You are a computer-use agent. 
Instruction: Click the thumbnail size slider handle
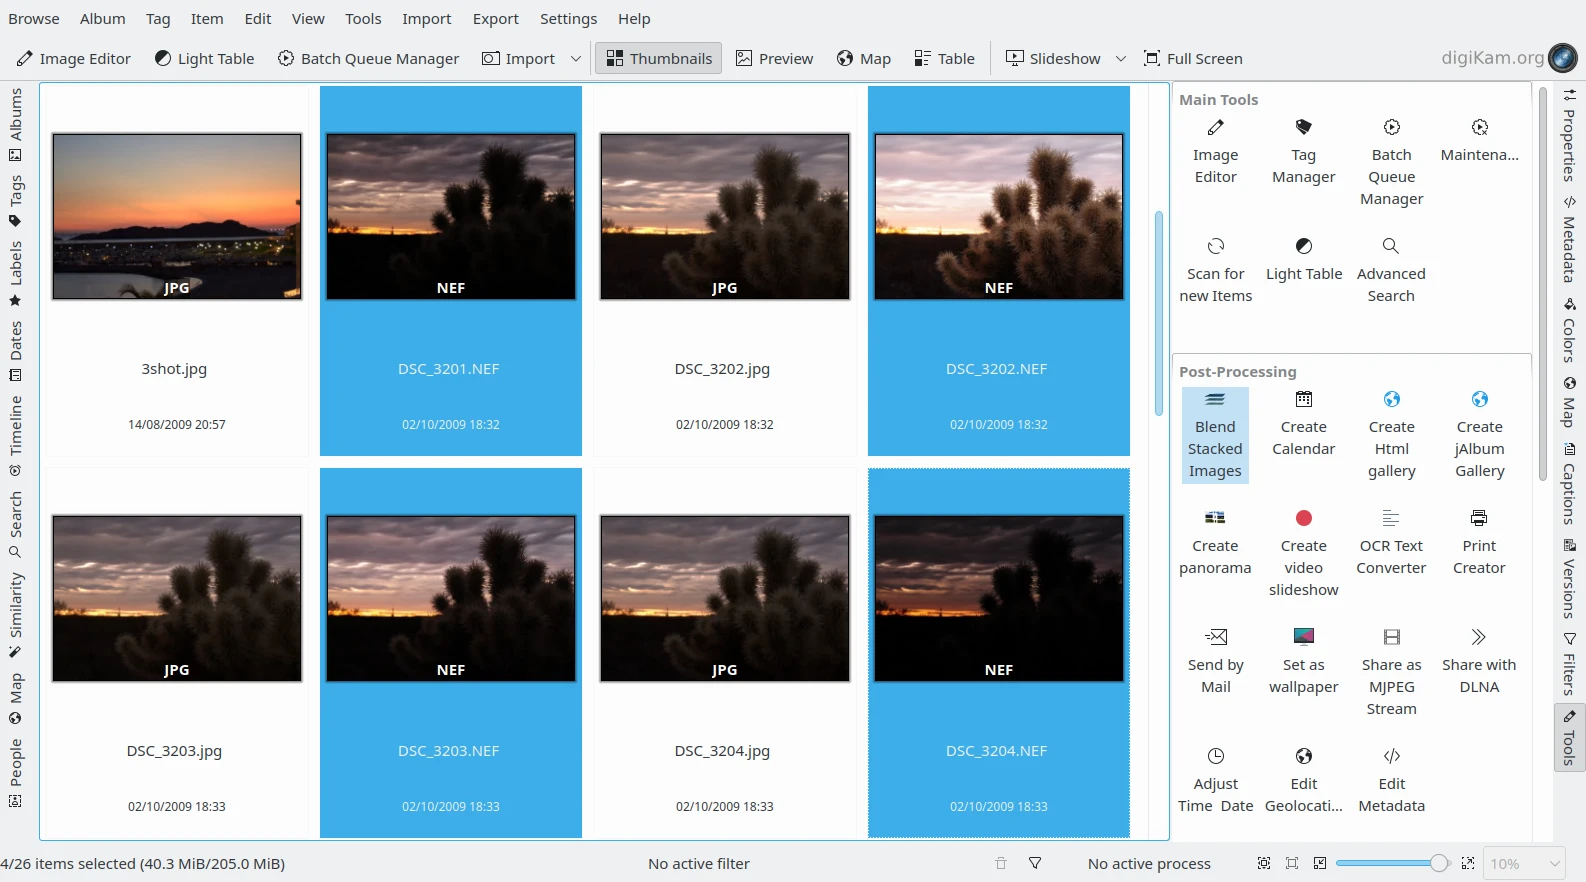(x=1438, y=863)
